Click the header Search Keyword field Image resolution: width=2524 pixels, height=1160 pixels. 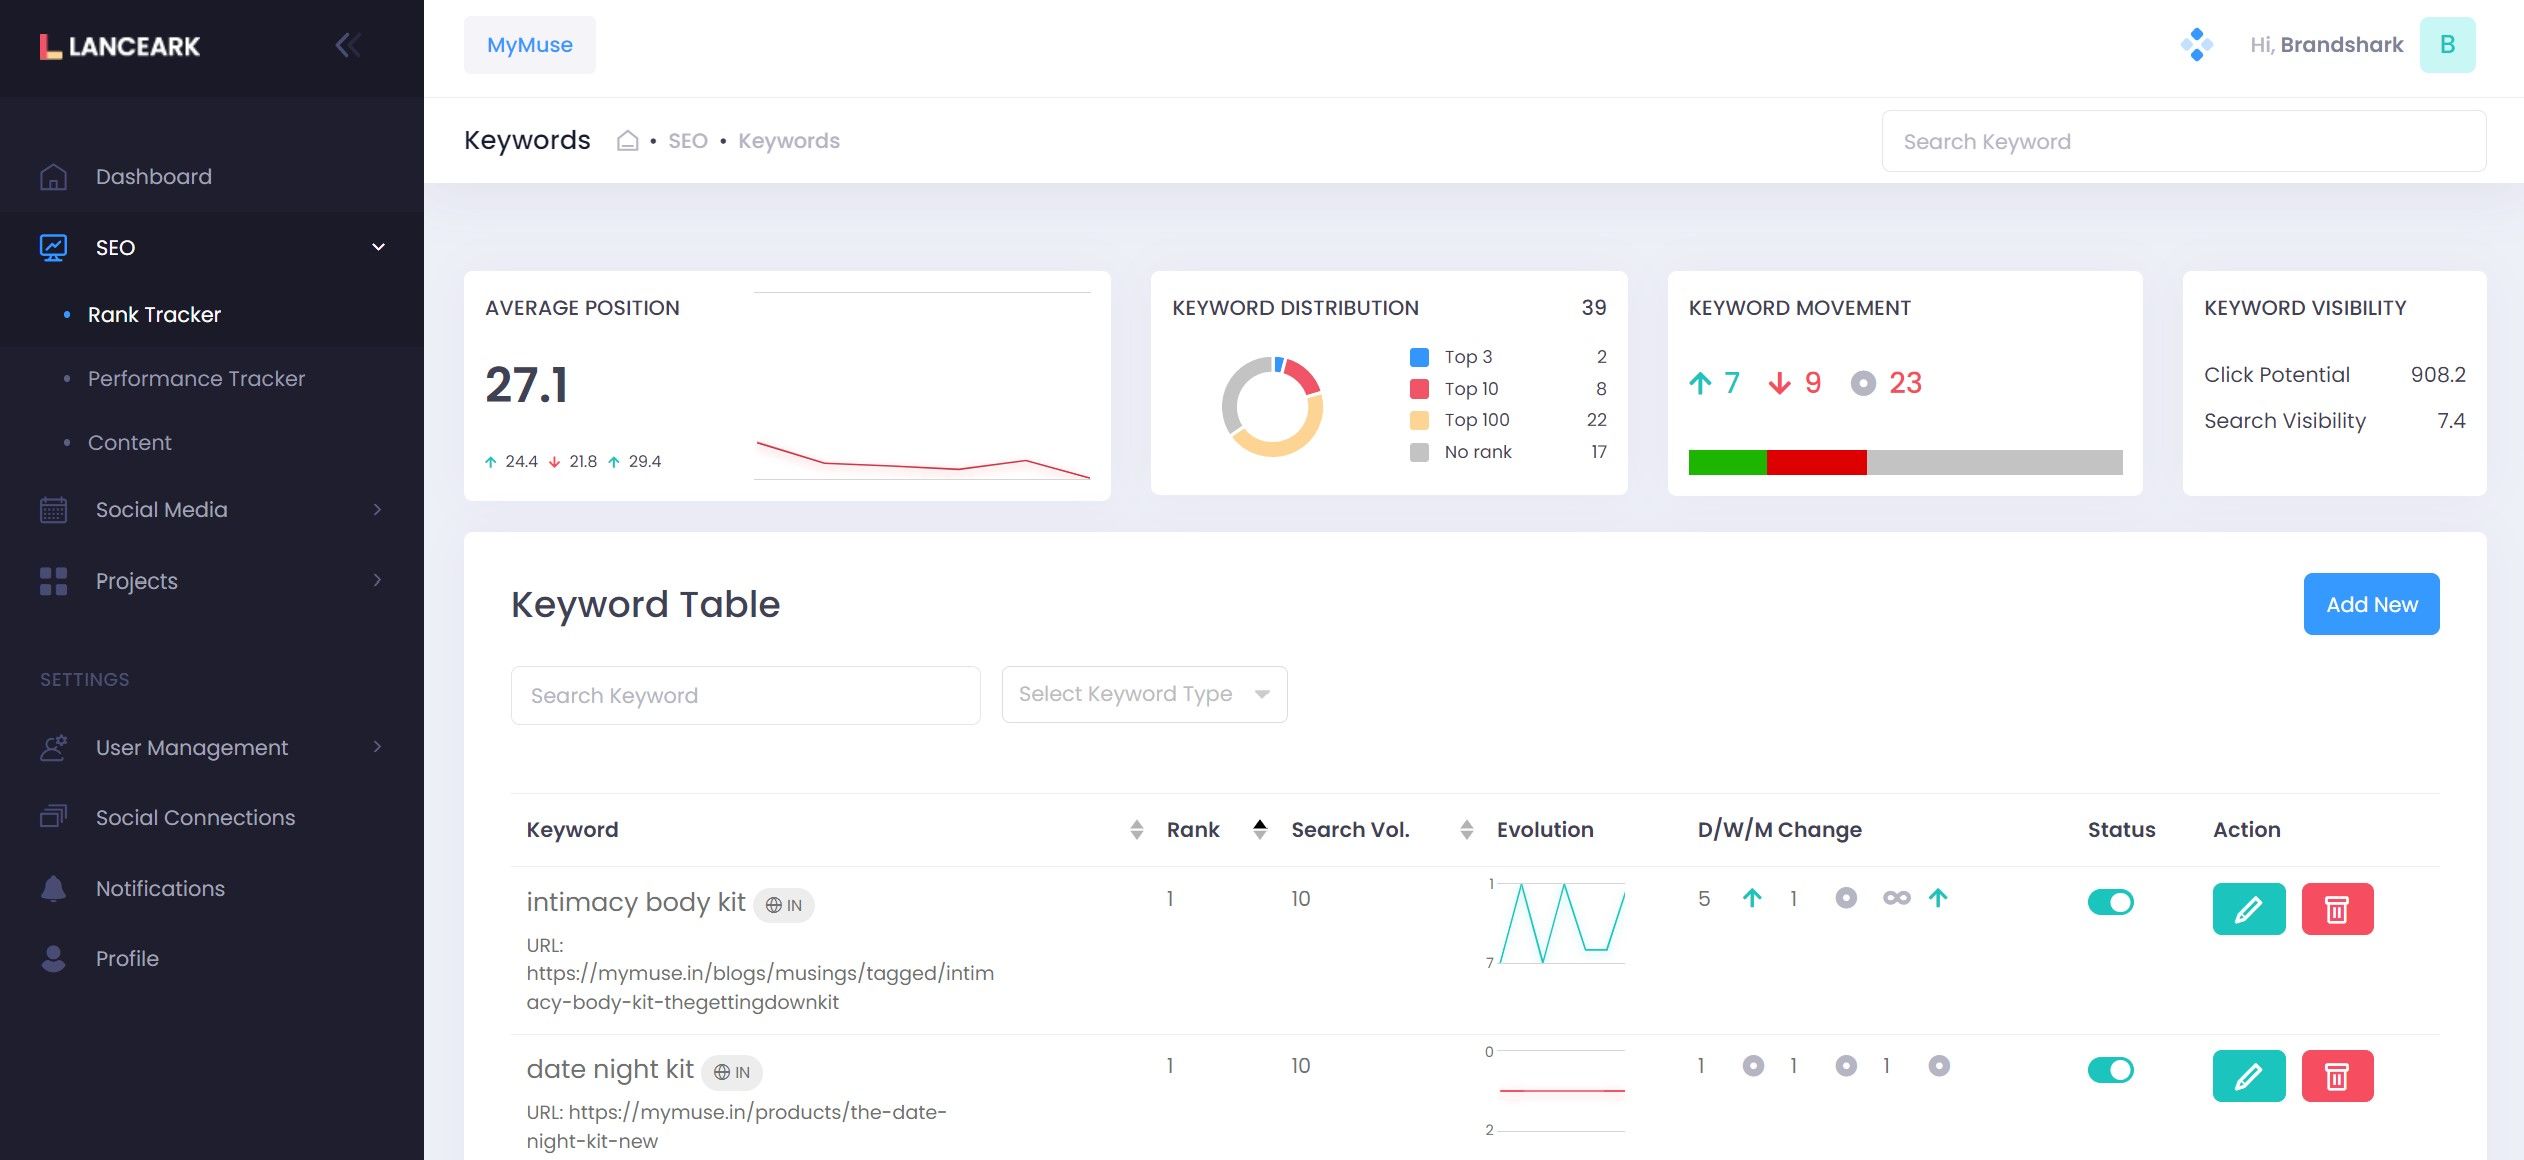(x=2184, y=142)
